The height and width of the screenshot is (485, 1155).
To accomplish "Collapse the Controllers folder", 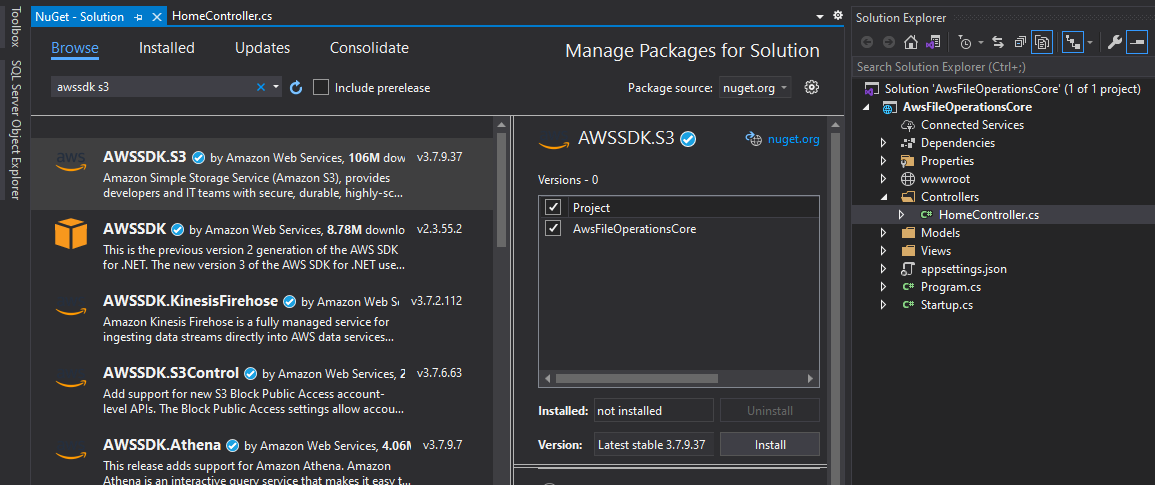I will point(884,197).
